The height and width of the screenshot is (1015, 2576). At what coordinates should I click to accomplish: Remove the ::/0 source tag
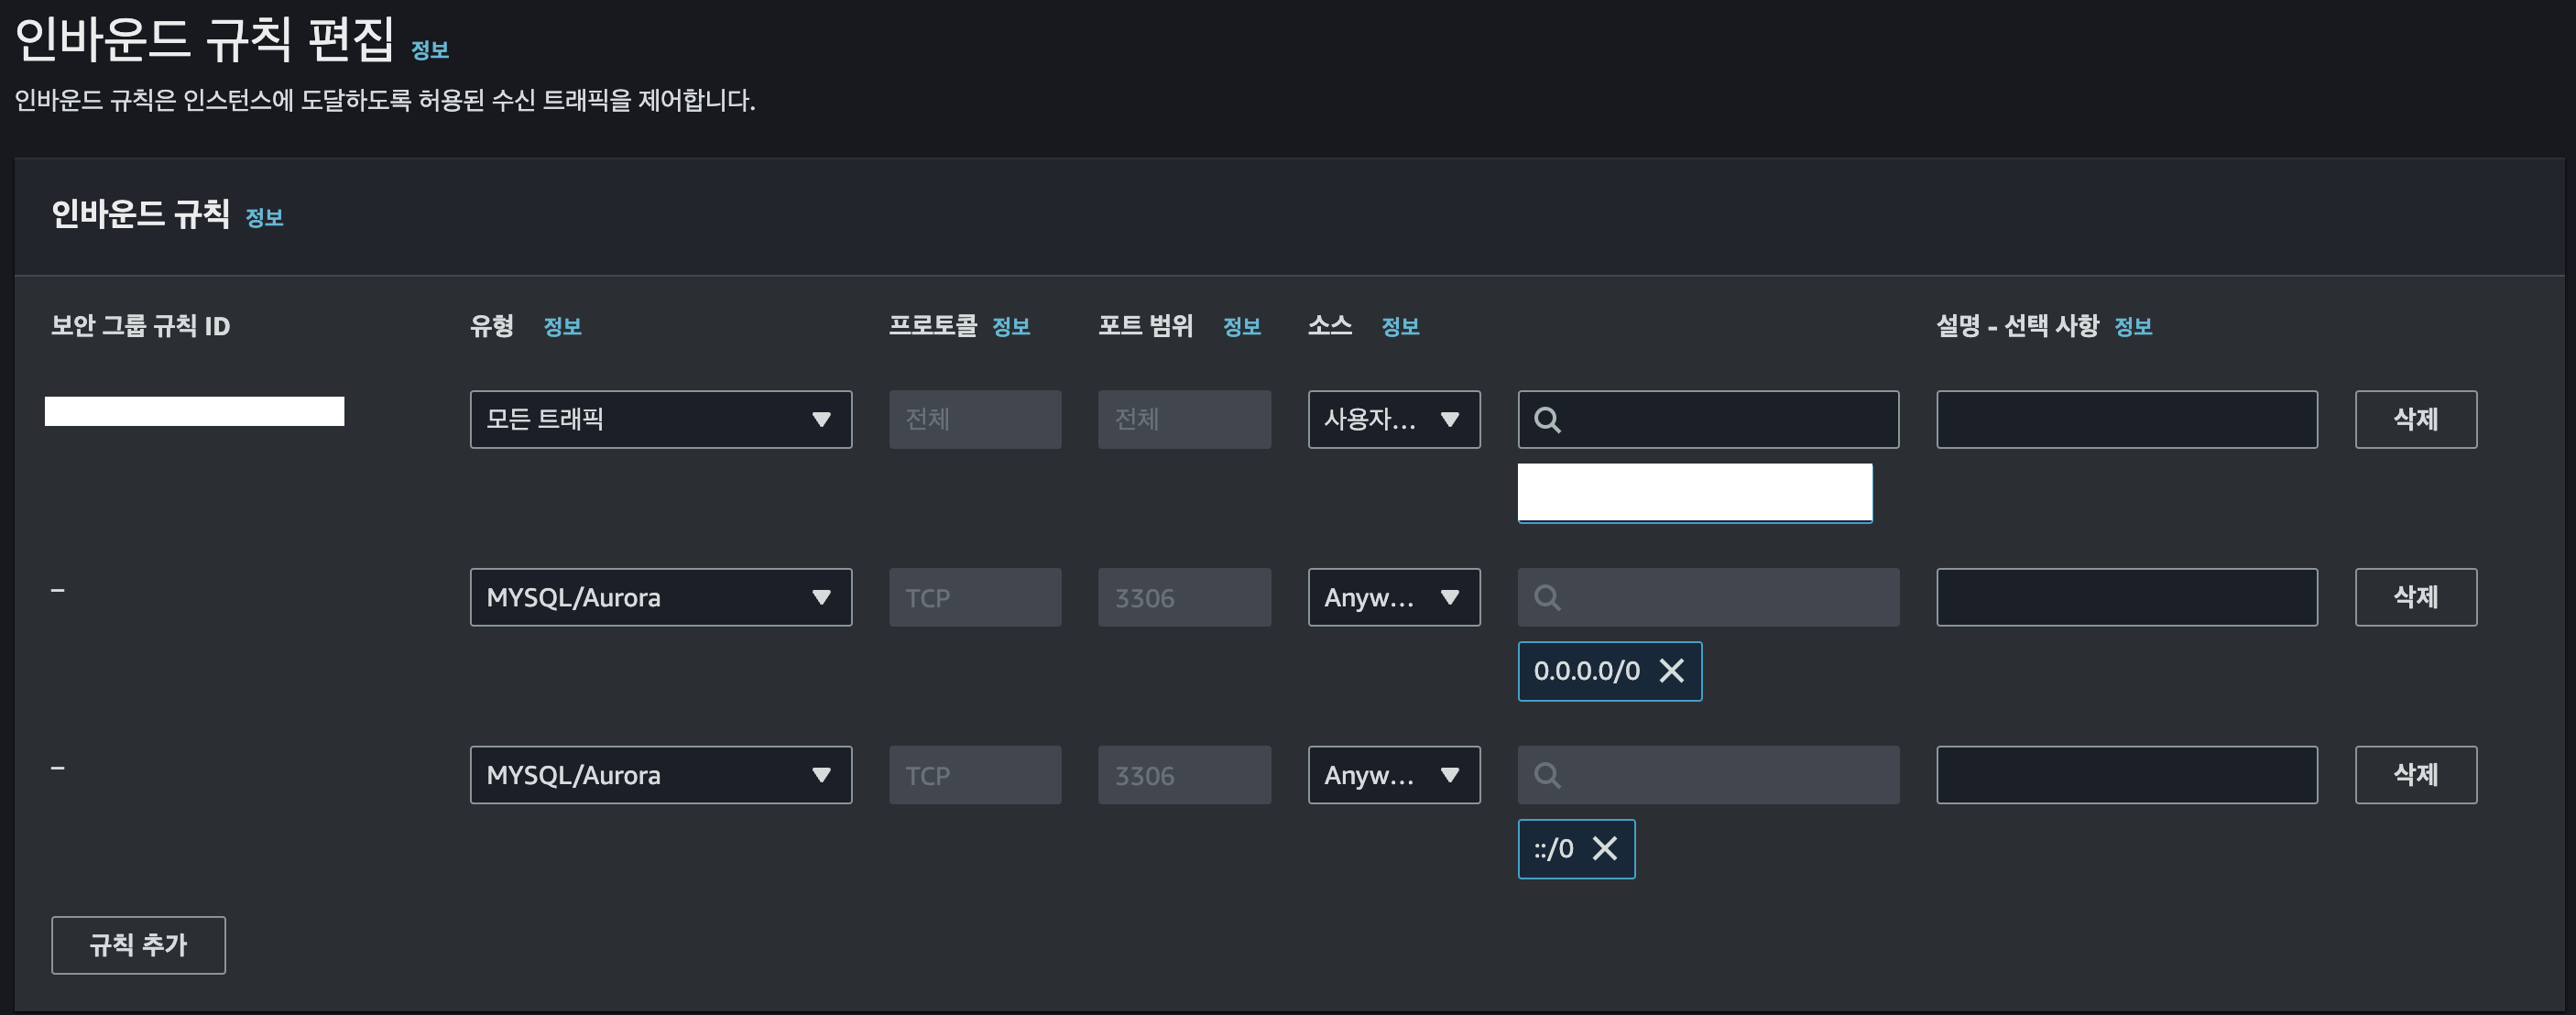click(1604, 849)
